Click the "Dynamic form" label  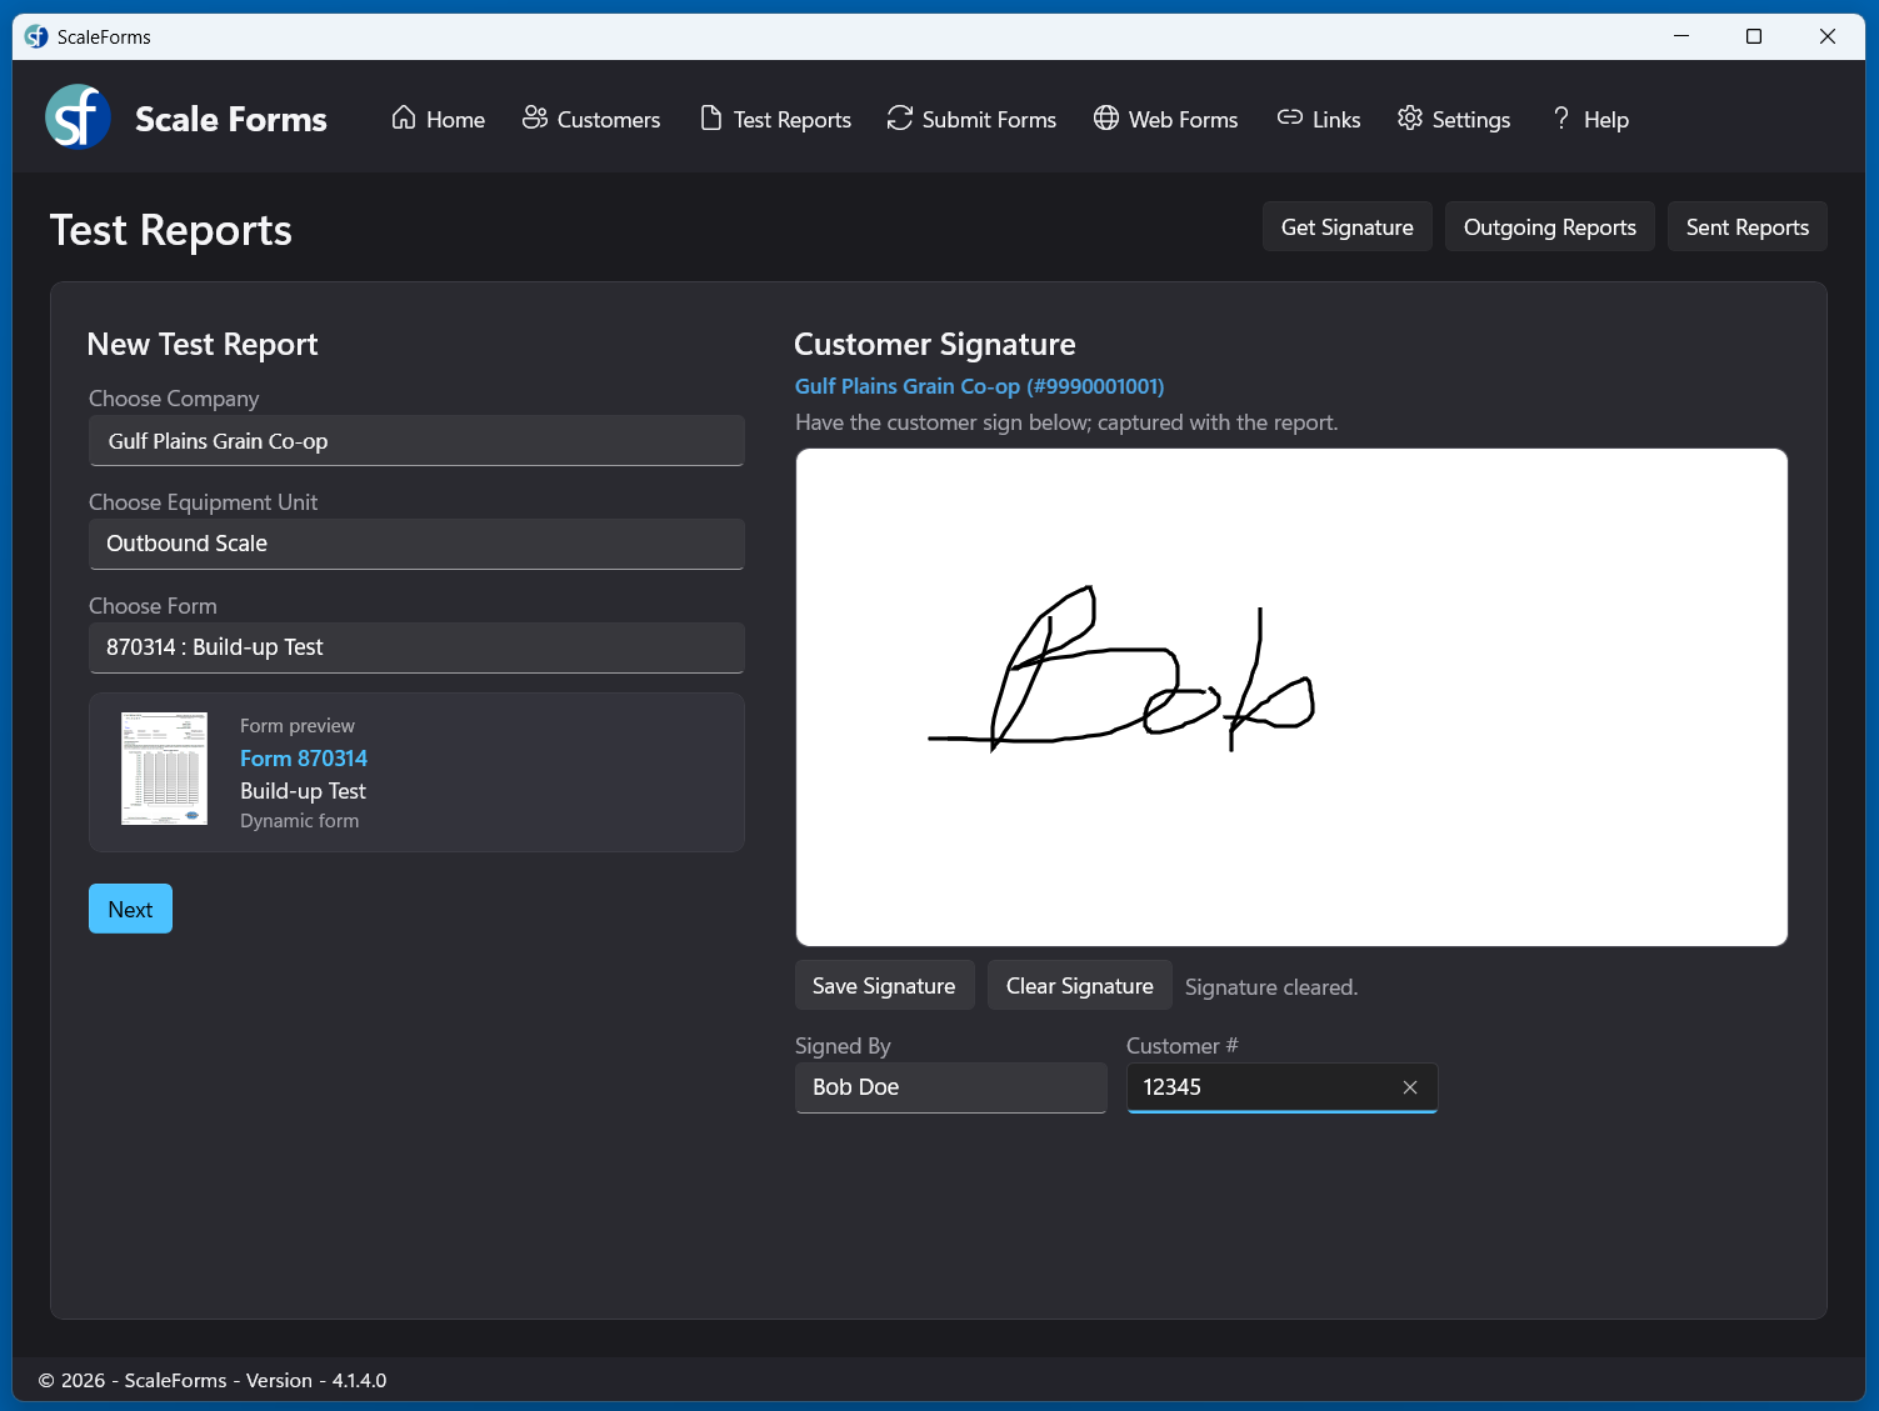pyautogui.click(x=299, y=821)
